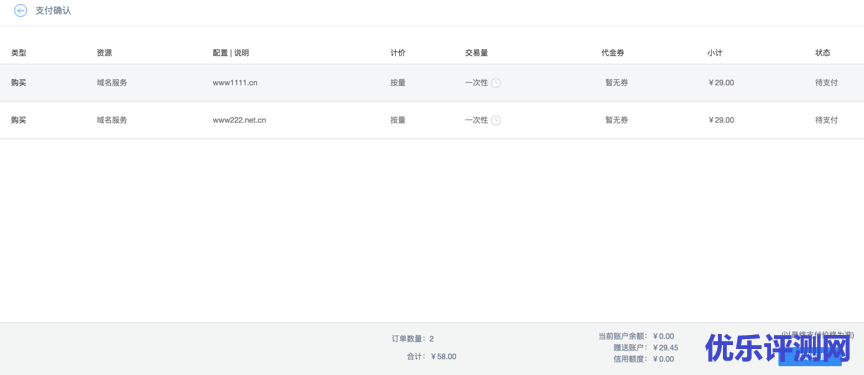Click the clock icon in the www1111.cn row
The width and height of the screenshot is (864, 375).
tap(496, 83)
